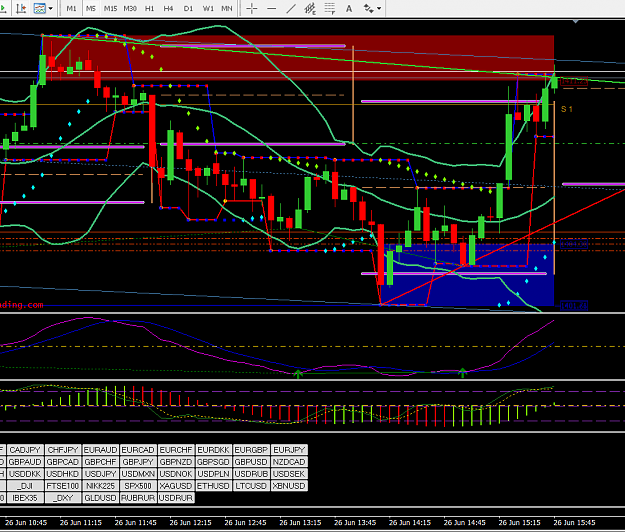Viewport: 625px width, 532px height.
Task: Select the text label tool A
Action: pos(349,8)
